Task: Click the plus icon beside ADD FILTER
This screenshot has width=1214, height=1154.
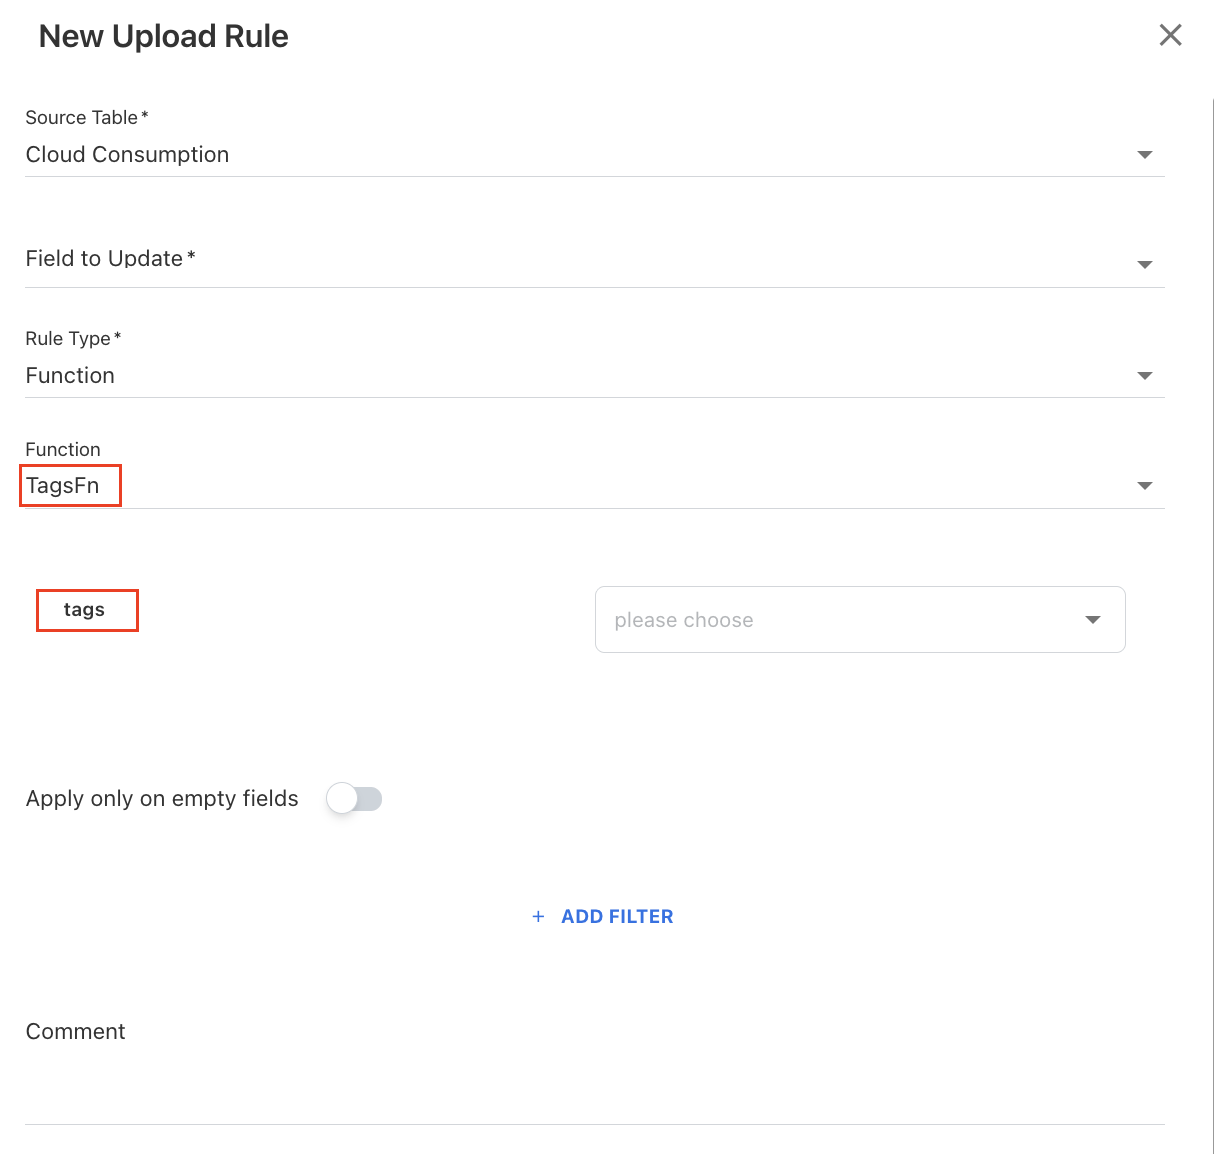Action: [x=538, y=916]
